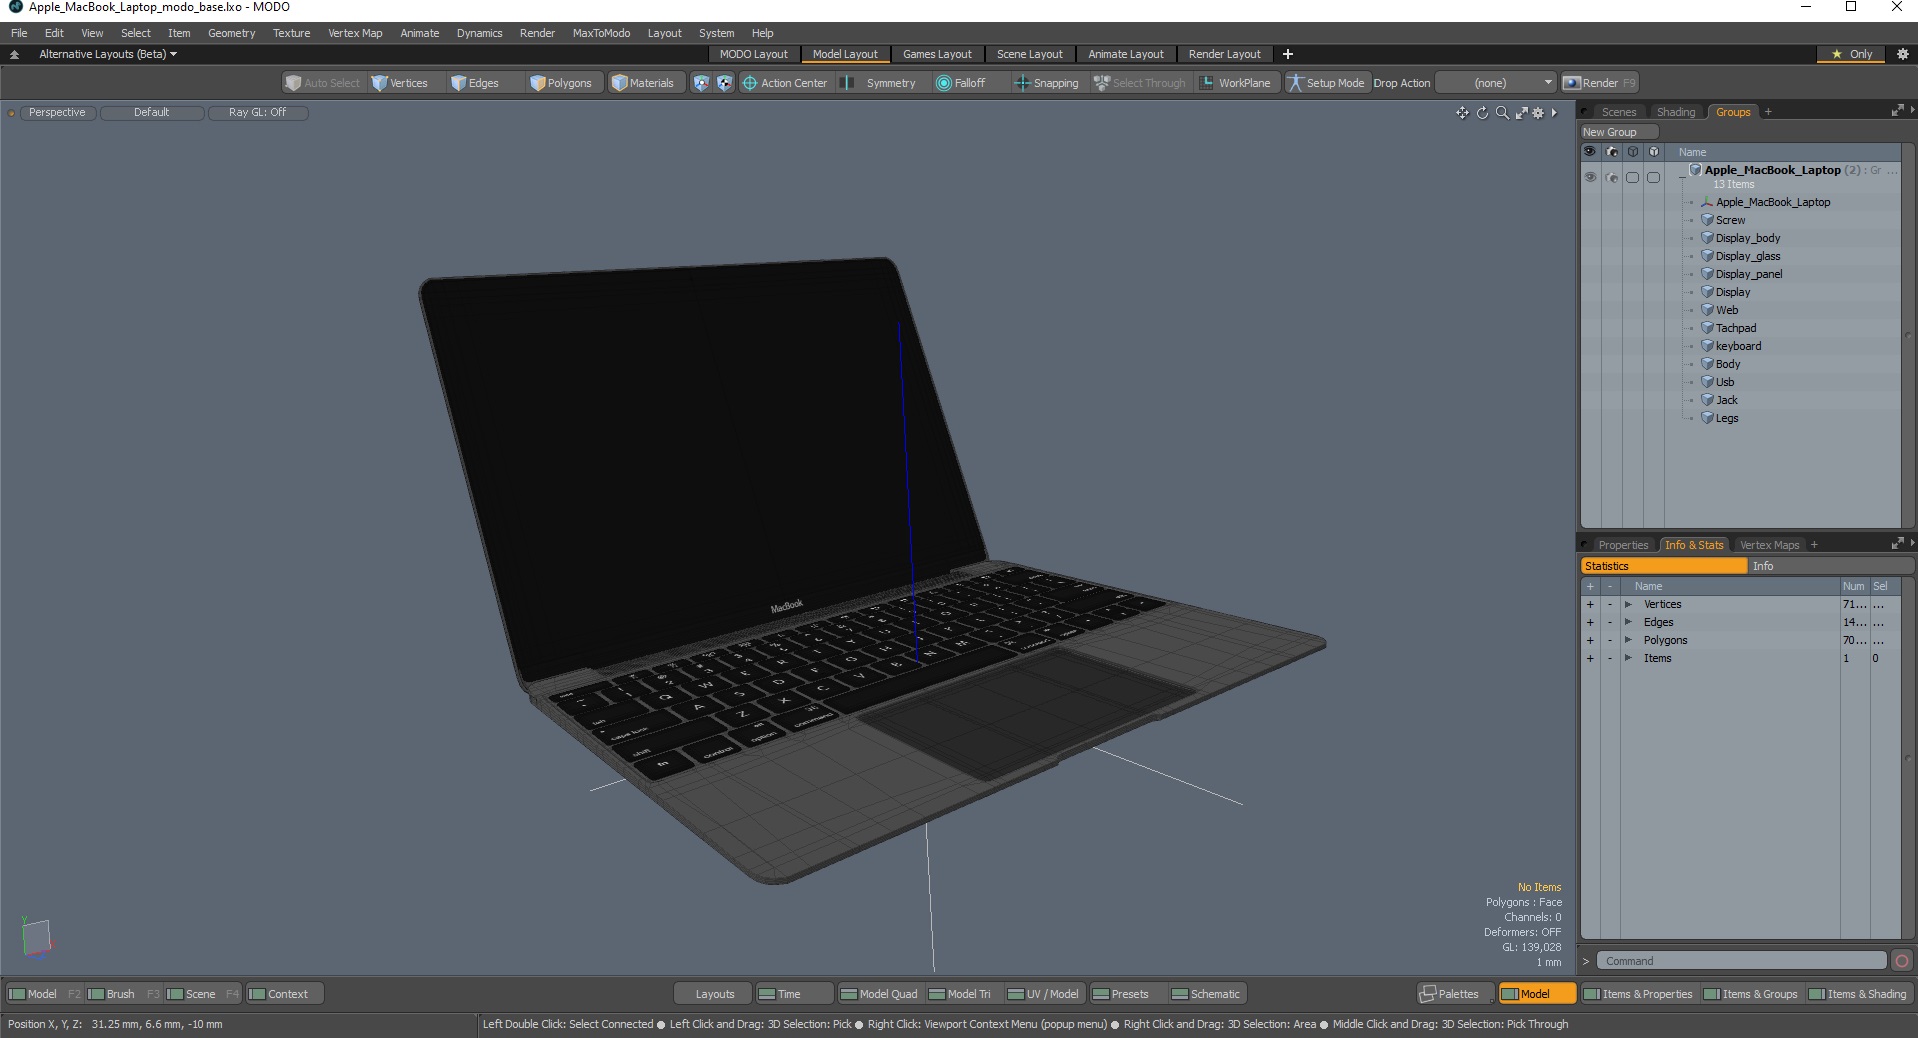
Task: Select the Display_glass item in the list
Action: coord(1747,256)
